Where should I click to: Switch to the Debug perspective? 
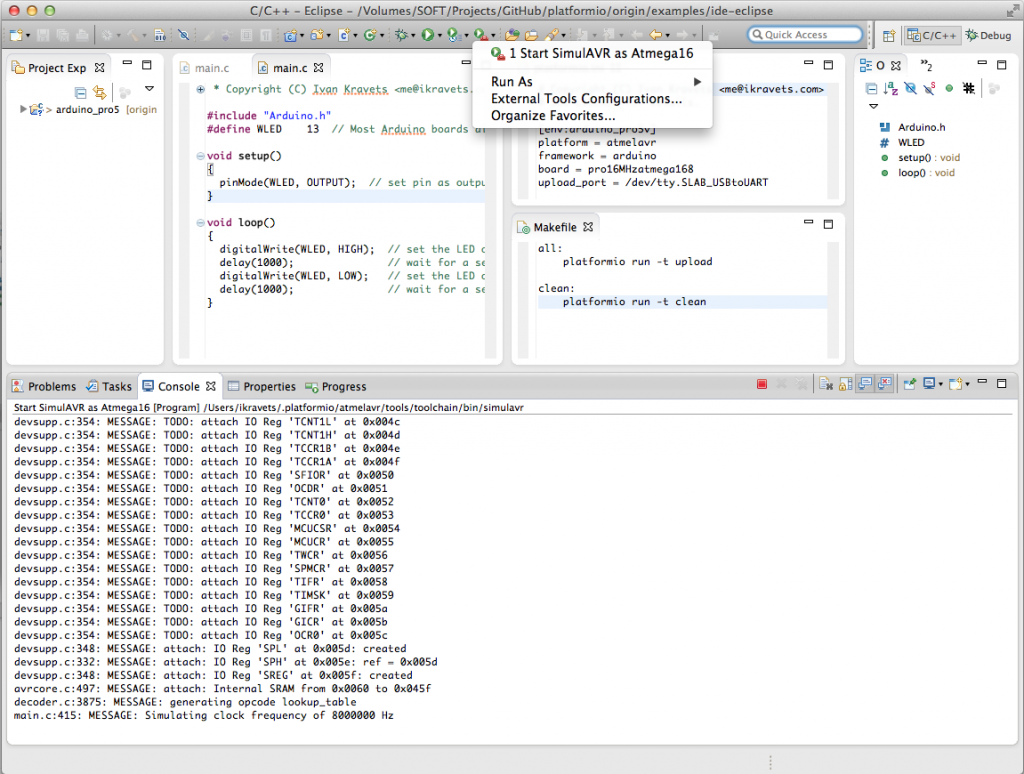(x=988, y=35)
